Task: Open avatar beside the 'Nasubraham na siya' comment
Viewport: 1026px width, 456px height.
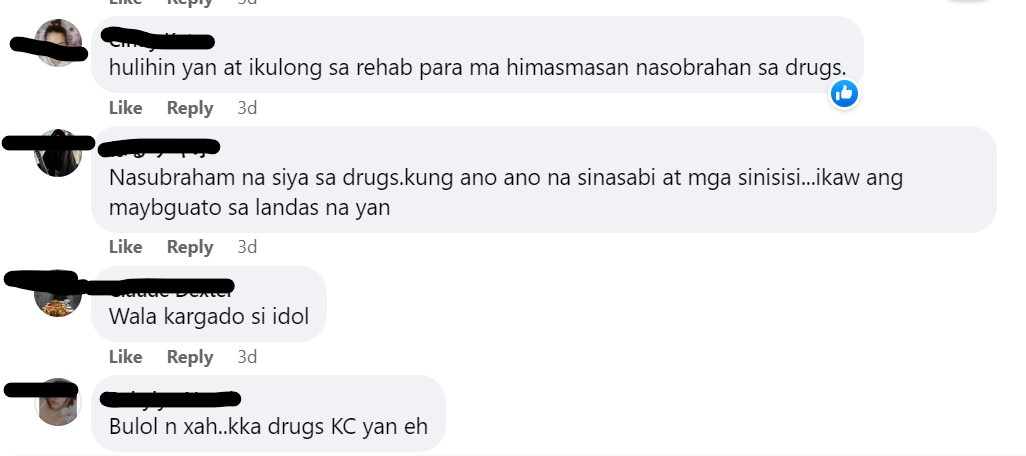Action: (58, 153)
